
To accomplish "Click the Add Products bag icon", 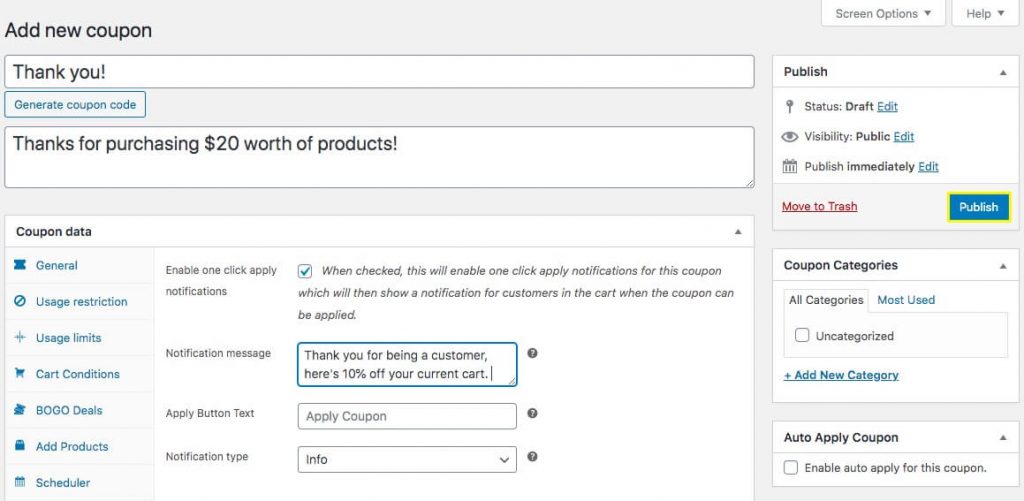I will click(x=20, y=446).
